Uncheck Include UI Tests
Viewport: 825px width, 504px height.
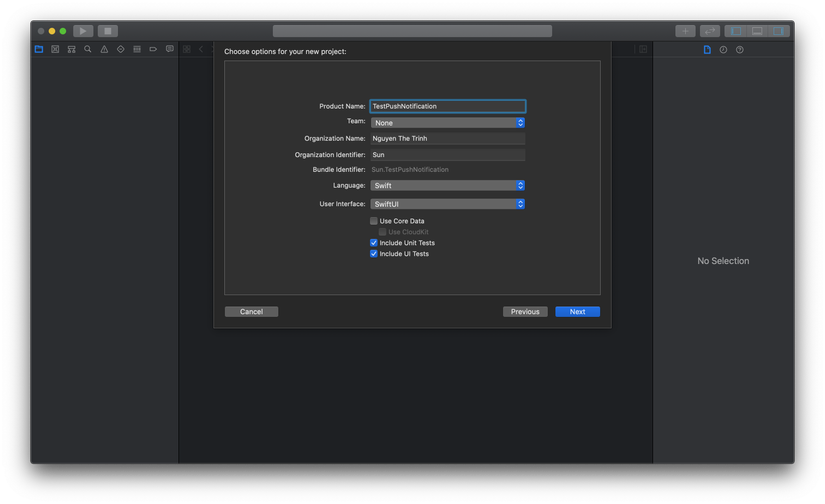(374, 254)
